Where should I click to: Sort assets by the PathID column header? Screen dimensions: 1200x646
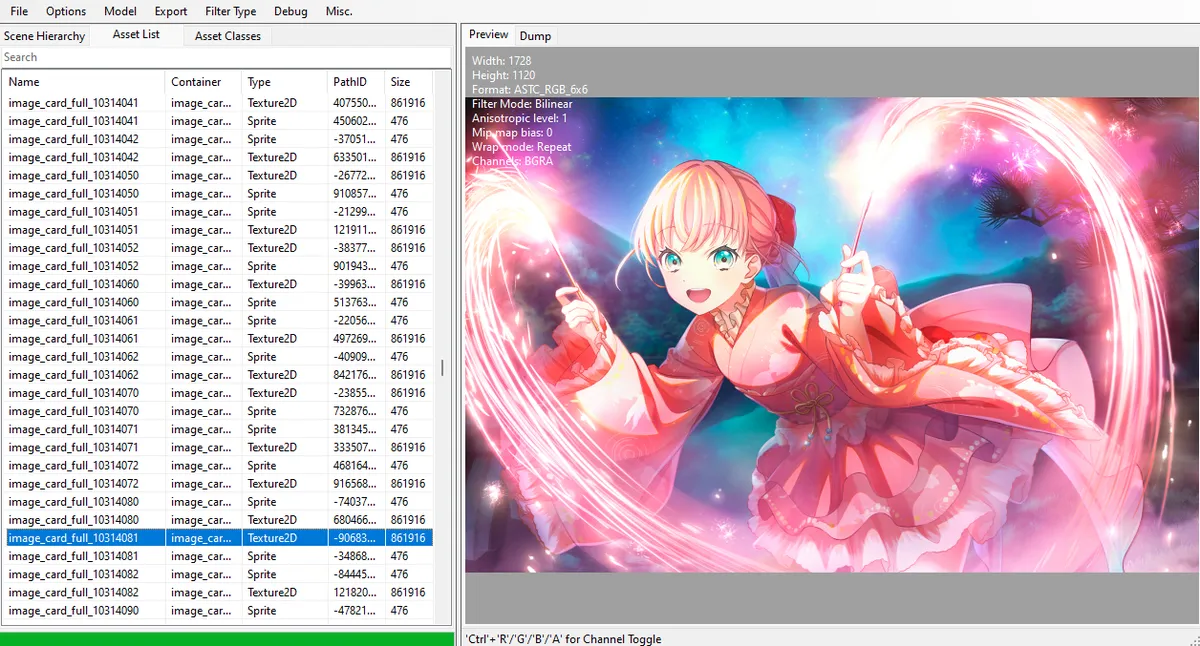356,82
